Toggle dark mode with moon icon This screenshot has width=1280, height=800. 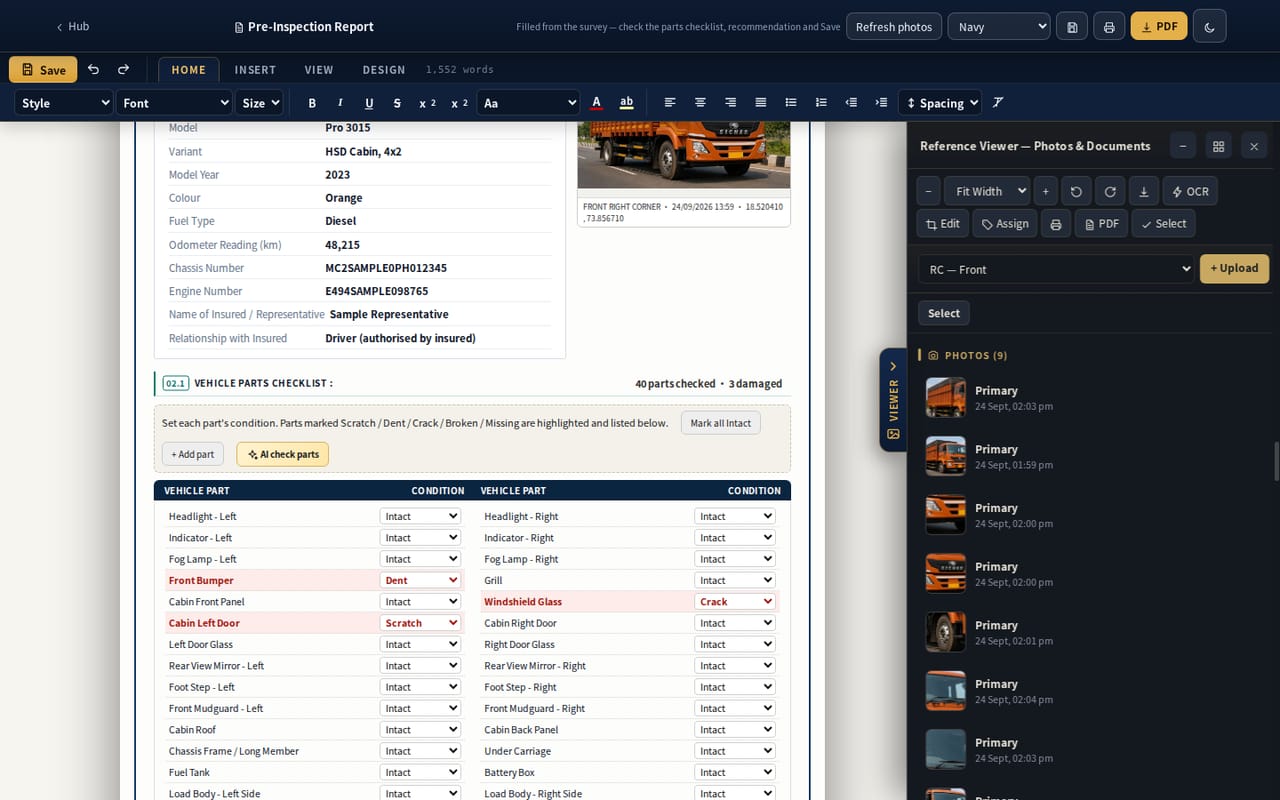pyautogui.click(x=1210, y=27)
